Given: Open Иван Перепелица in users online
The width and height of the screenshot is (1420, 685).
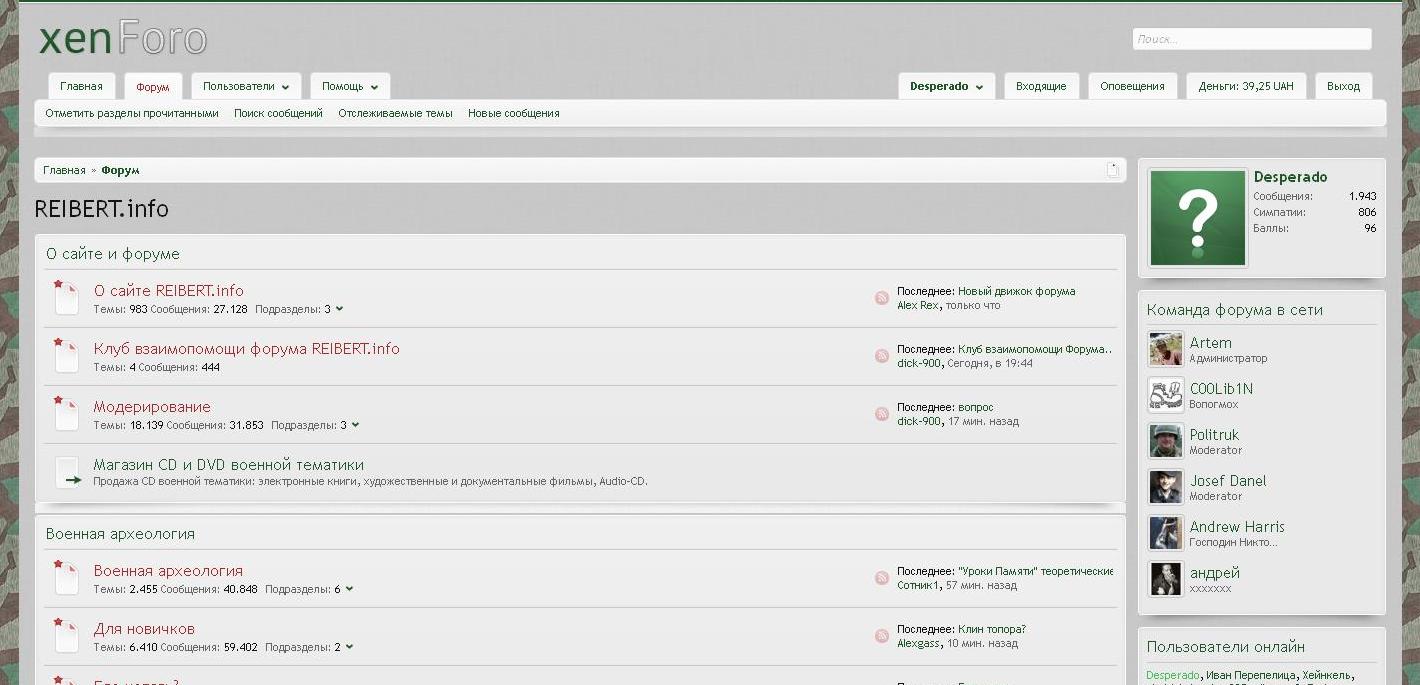Looking at the screenshot, I should 1250,676.
